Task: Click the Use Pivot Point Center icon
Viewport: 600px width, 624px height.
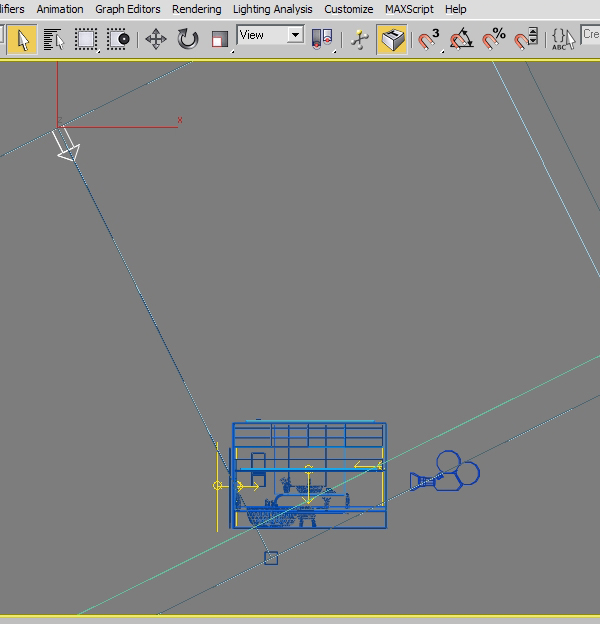Action: 322,39
